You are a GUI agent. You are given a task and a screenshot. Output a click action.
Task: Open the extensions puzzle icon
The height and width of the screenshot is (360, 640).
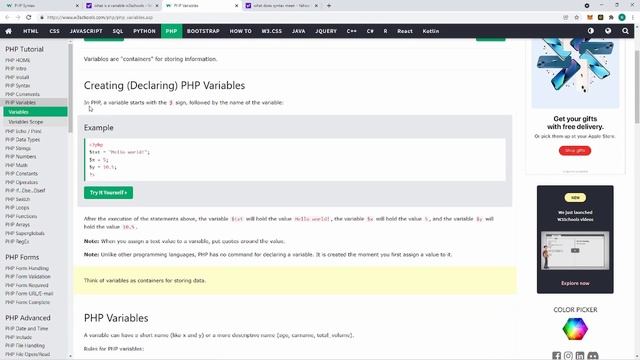click(x=611, y=17)
